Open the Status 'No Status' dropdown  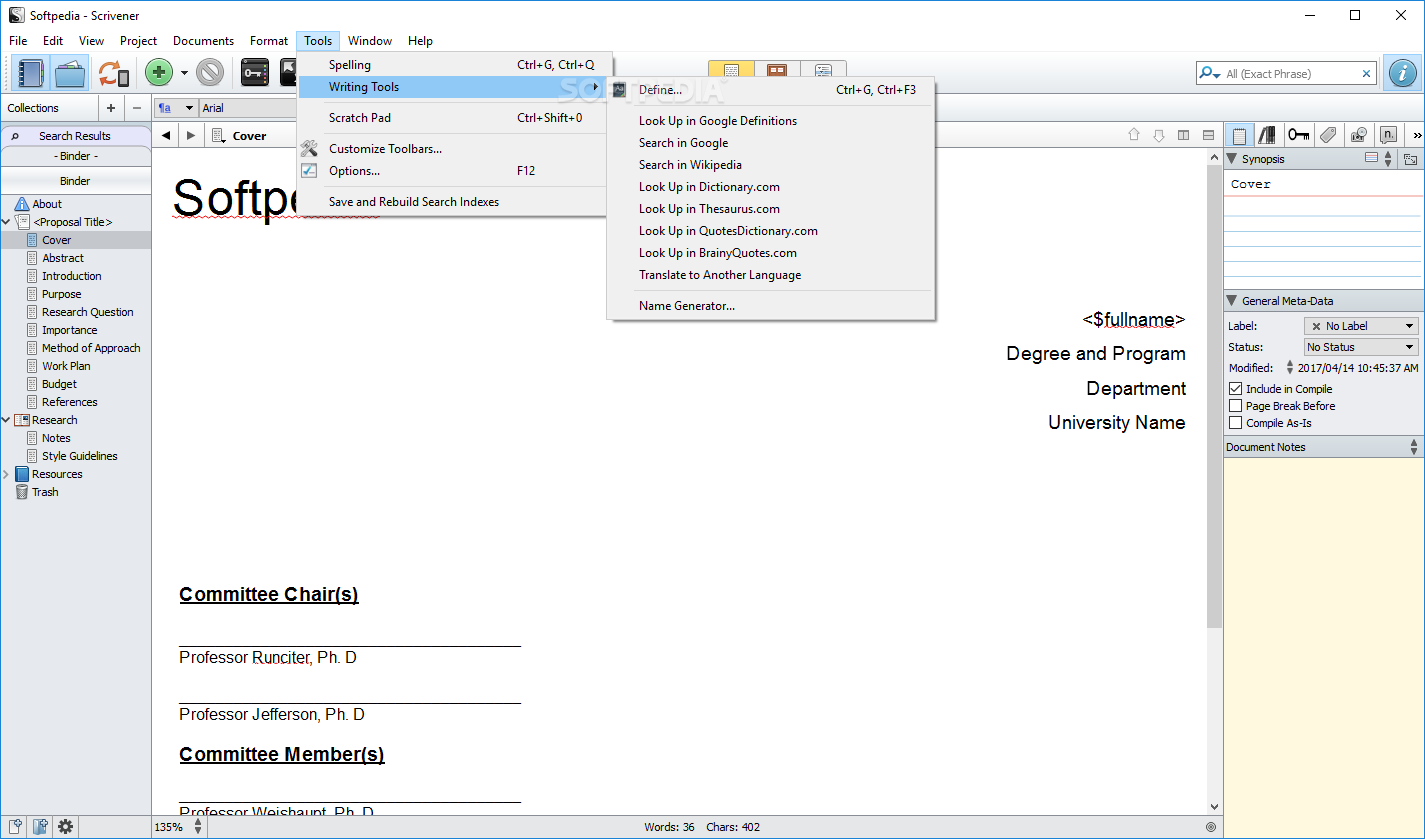coord(1361,347)
